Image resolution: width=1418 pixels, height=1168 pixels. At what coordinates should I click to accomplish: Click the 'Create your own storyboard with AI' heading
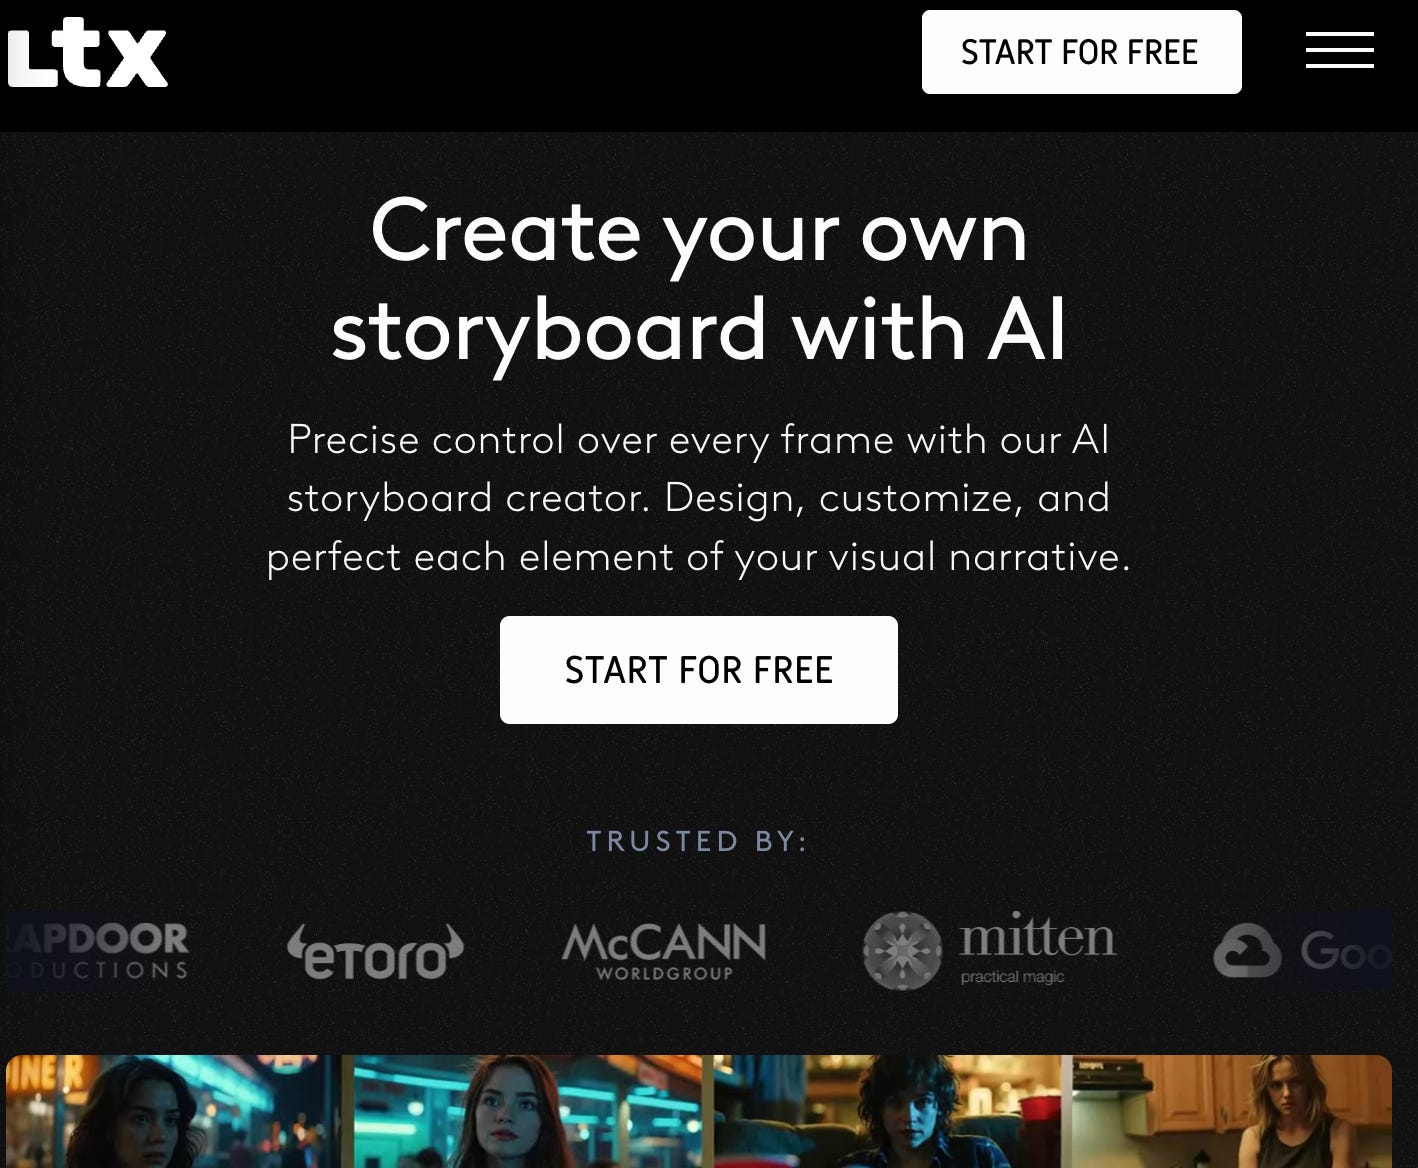point(699,280)
